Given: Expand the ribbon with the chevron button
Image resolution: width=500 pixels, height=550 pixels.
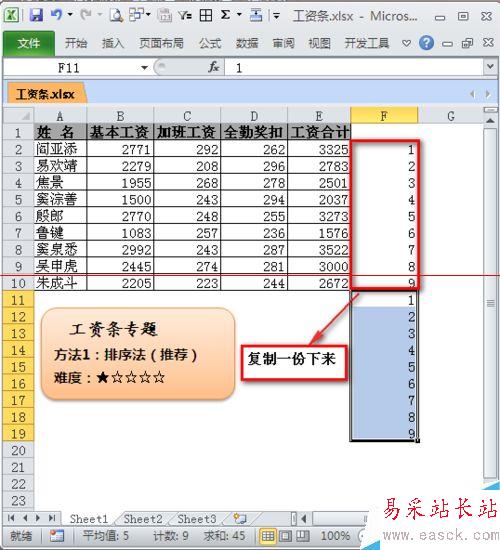Looking at the screenshot, I should point(406,43).
